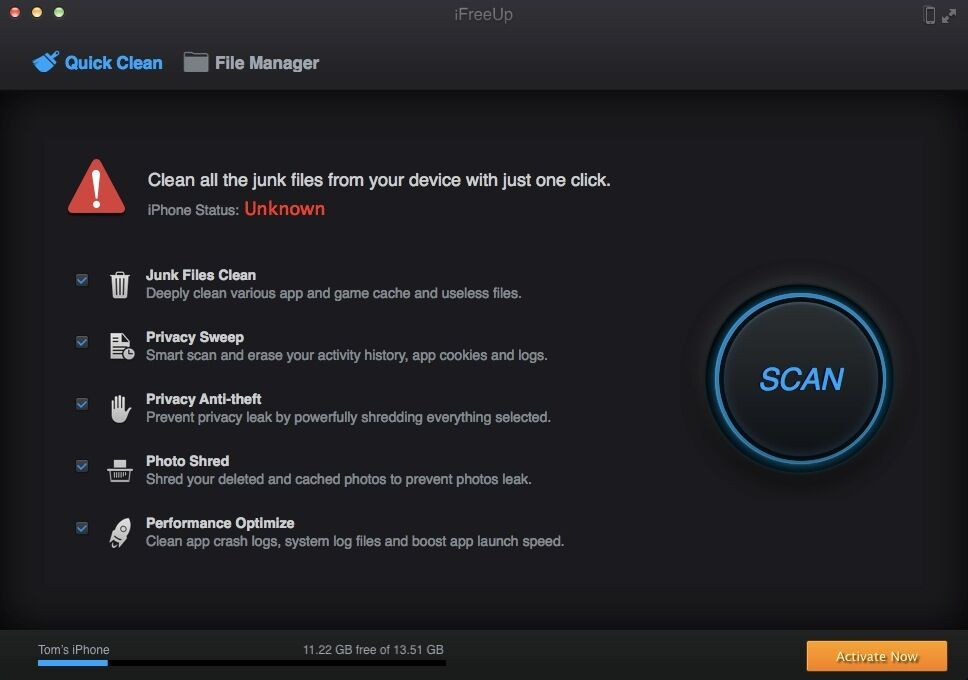Click the iFreeUp window title

click(x=483, y=14)
